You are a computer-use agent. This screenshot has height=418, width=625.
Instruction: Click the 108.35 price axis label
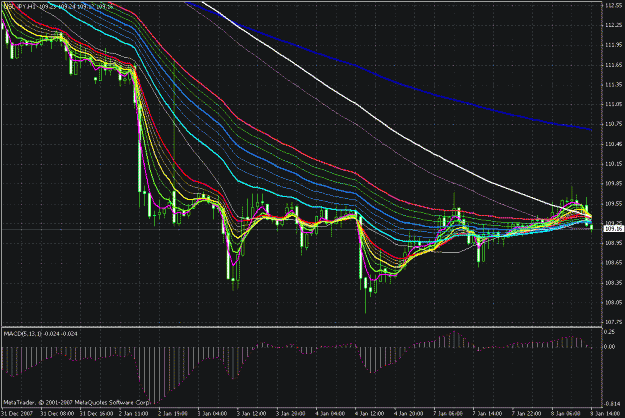point(614,283)
